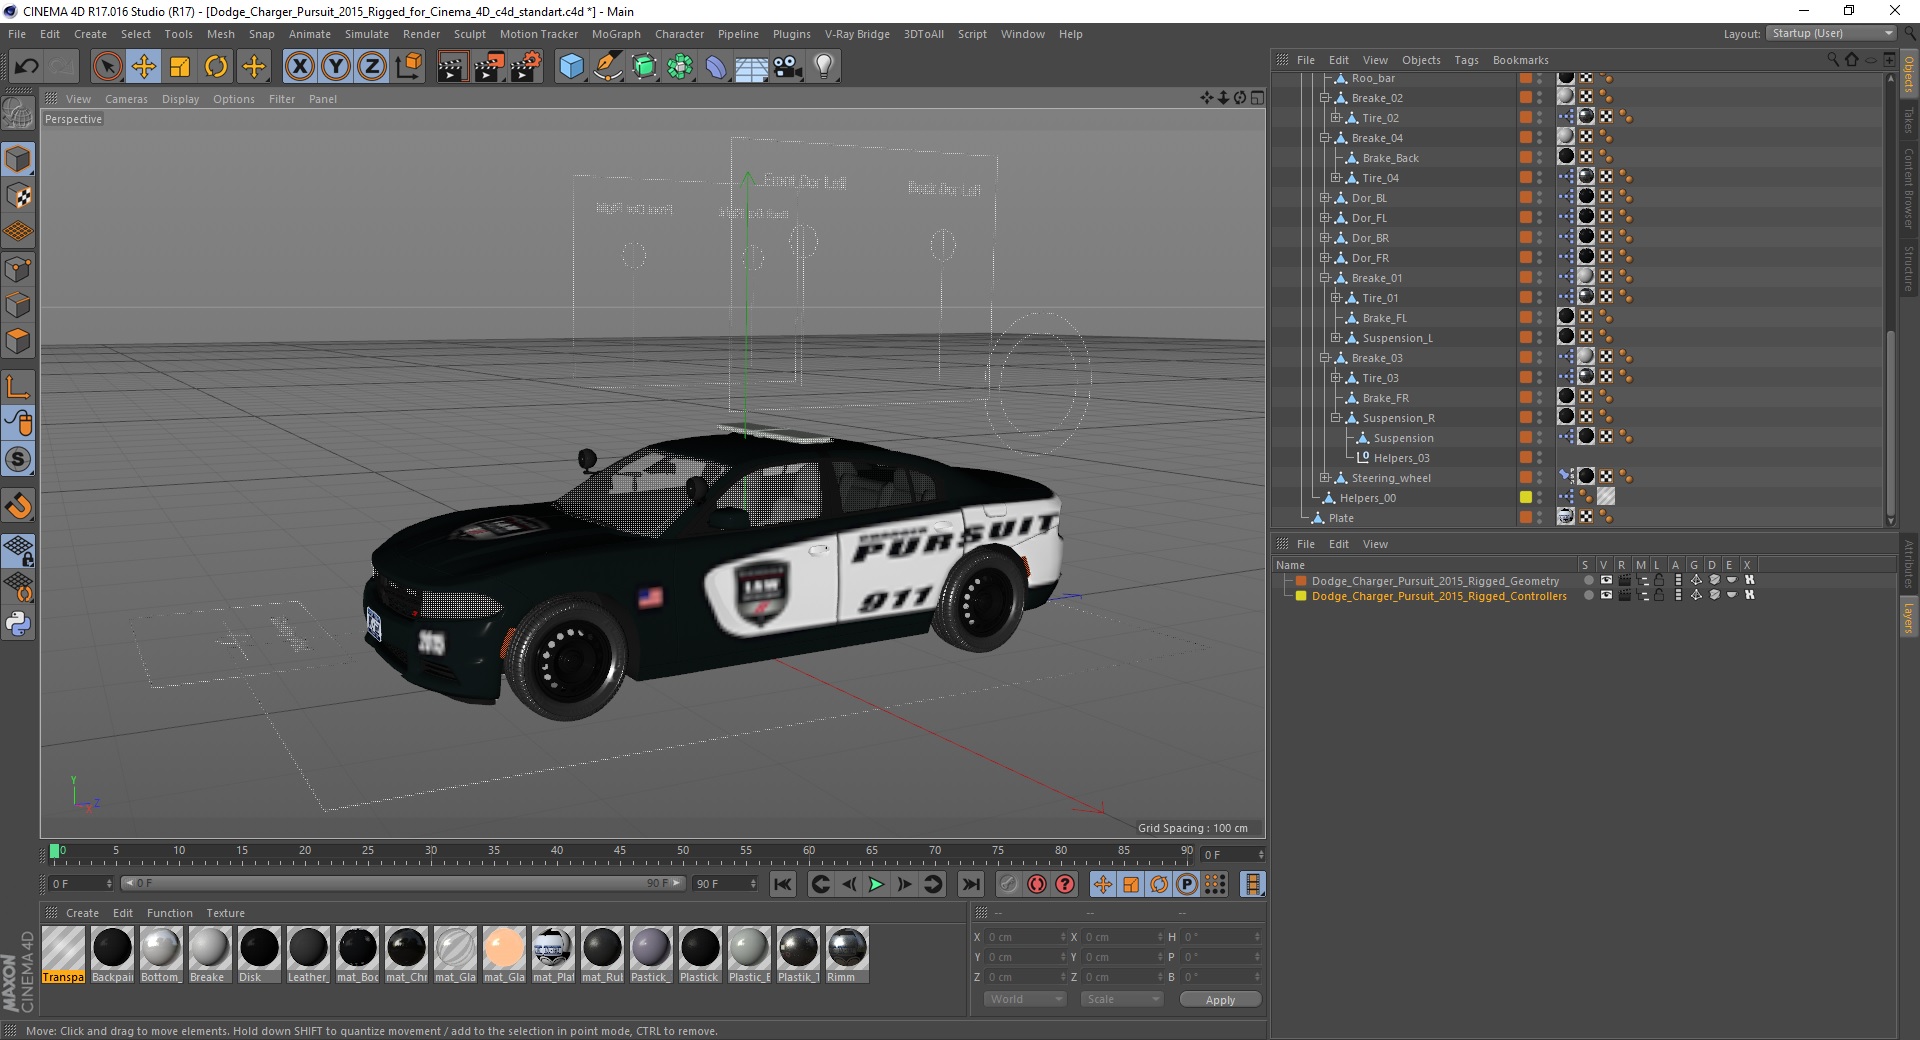Open the MoGraph menu
The width and height of the screenshot is (1920, 1040).
click(616, 34)
